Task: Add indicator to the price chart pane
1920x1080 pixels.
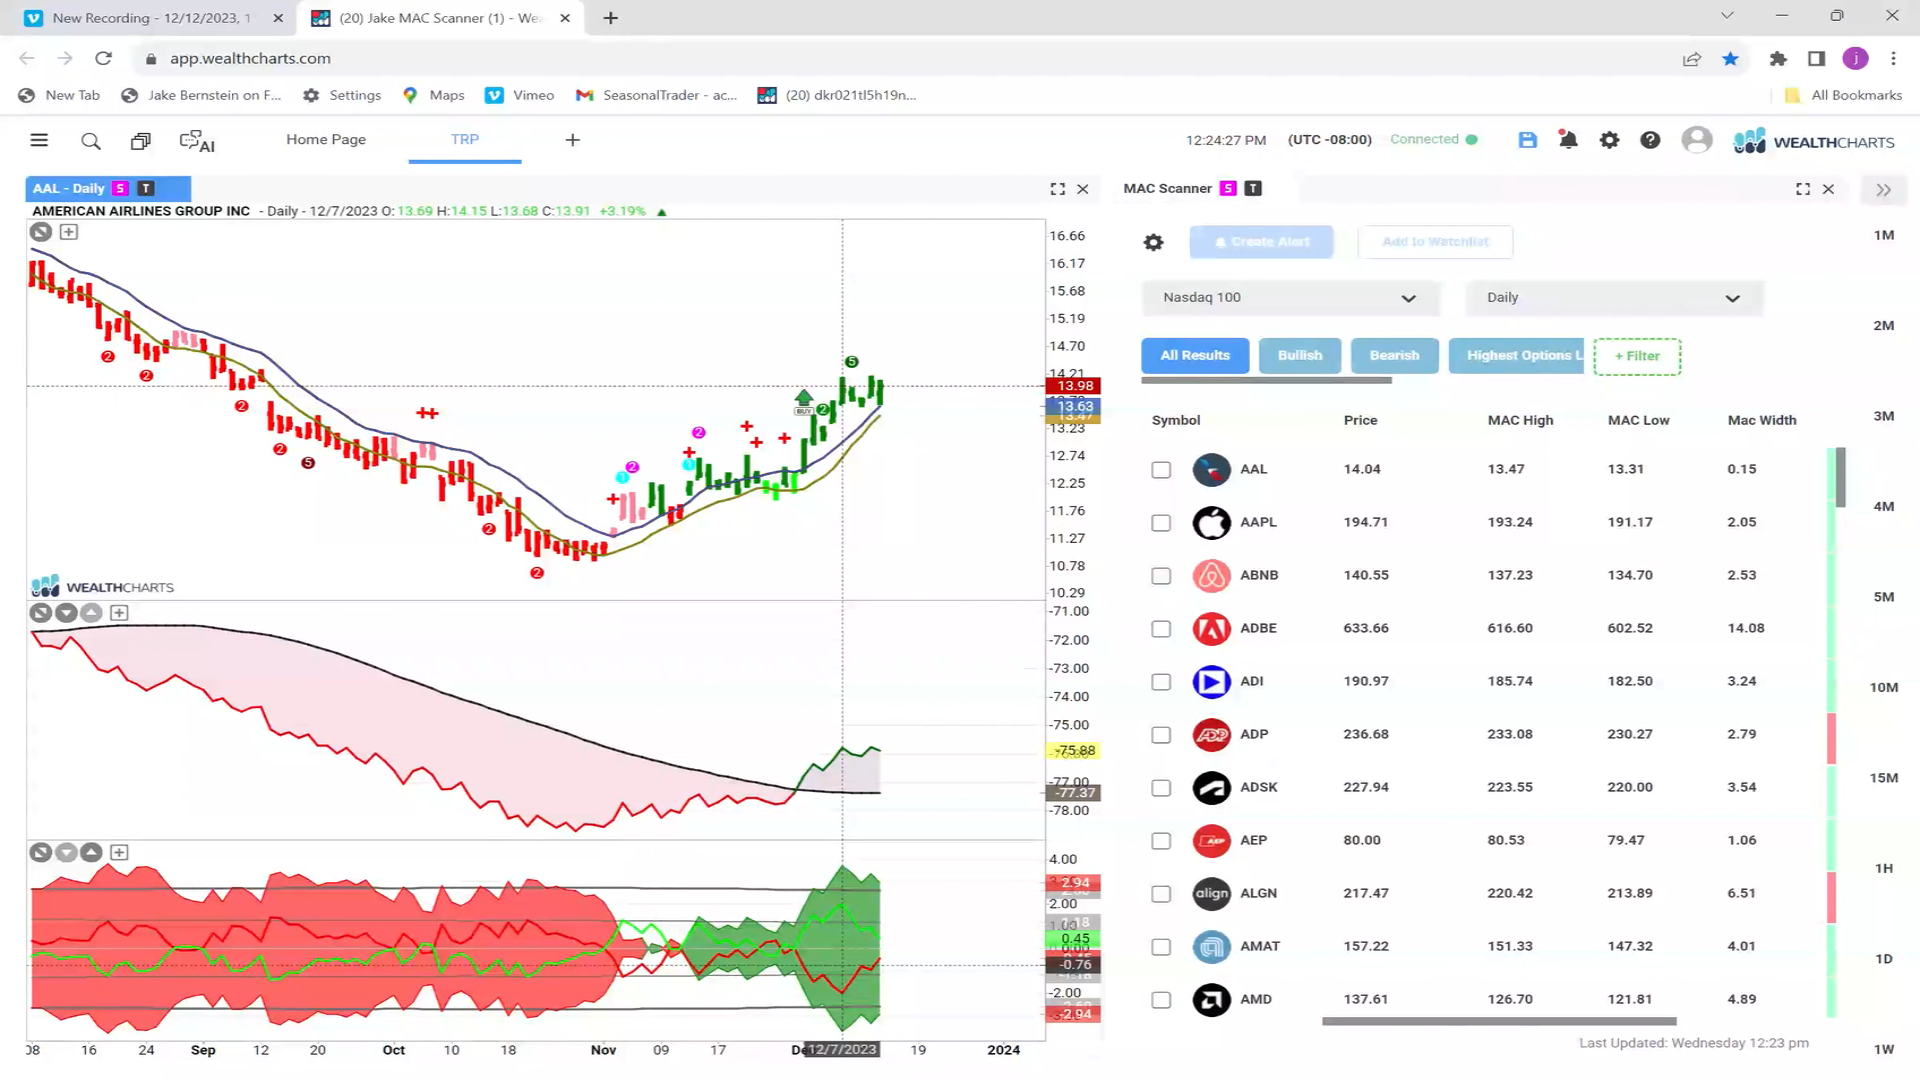Action: [x=69, y=232]
